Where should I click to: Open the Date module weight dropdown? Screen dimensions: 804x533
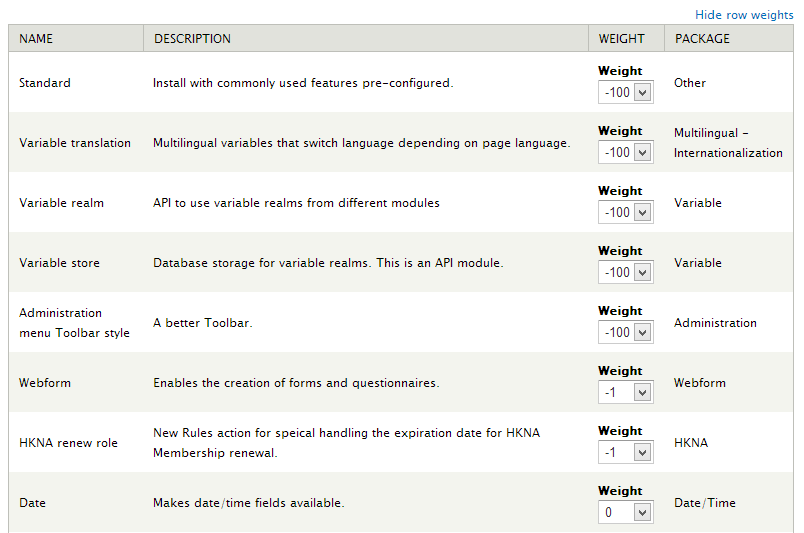click(x=625, y=512)
